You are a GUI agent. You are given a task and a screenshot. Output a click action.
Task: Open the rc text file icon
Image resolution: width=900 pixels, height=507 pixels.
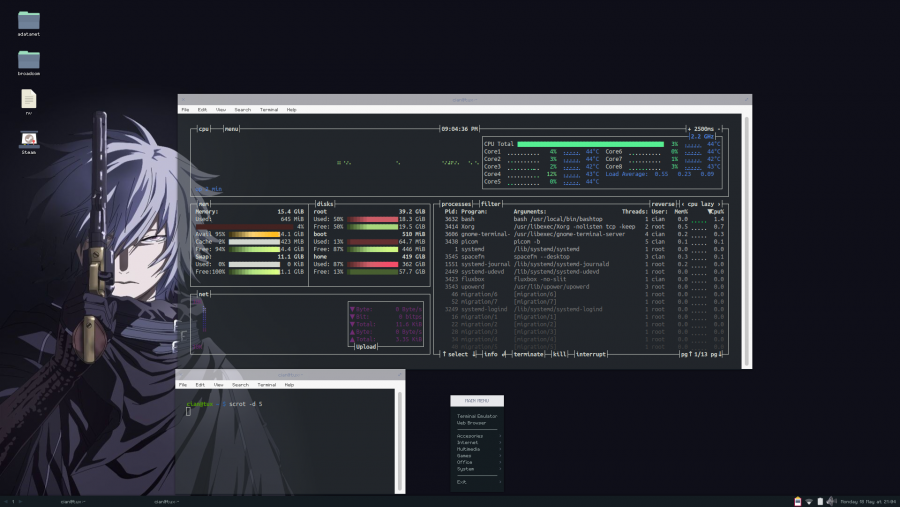point(29,99)
